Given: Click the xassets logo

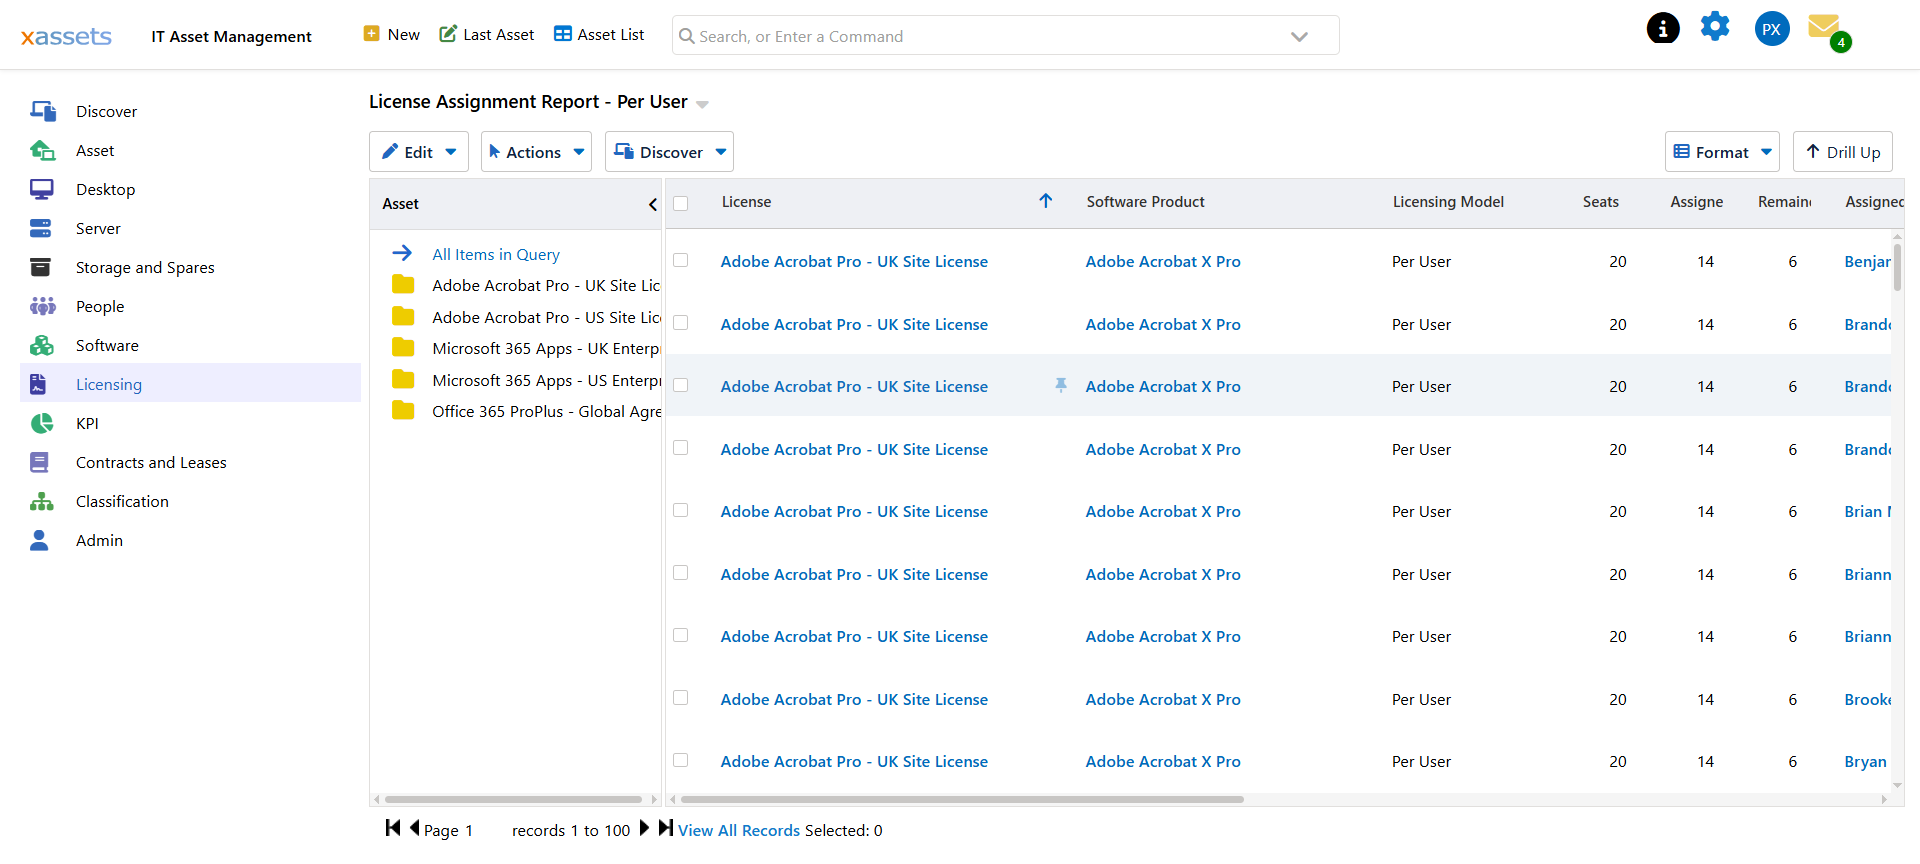Looking at the screenshot, I should point(66,37).
